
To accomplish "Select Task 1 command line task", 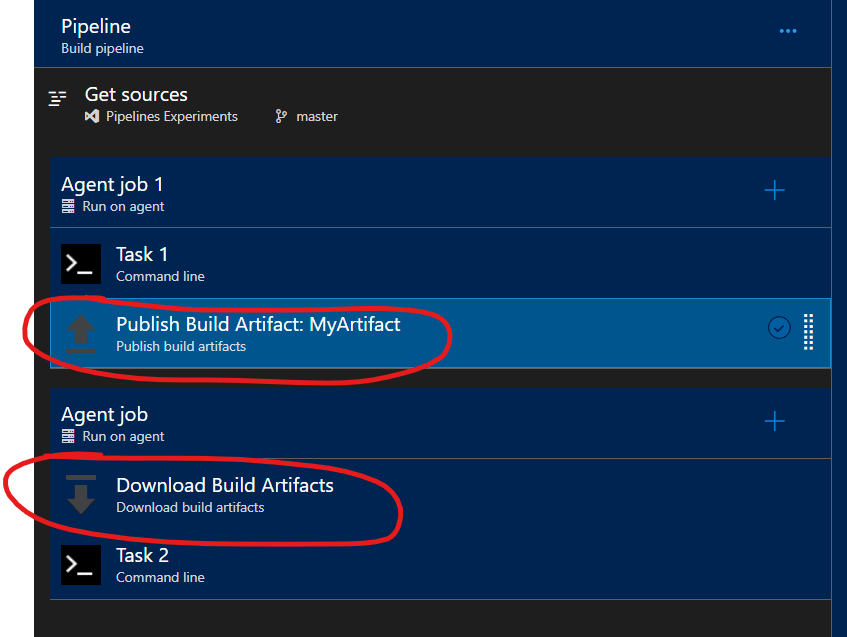I will pos(440,263).
